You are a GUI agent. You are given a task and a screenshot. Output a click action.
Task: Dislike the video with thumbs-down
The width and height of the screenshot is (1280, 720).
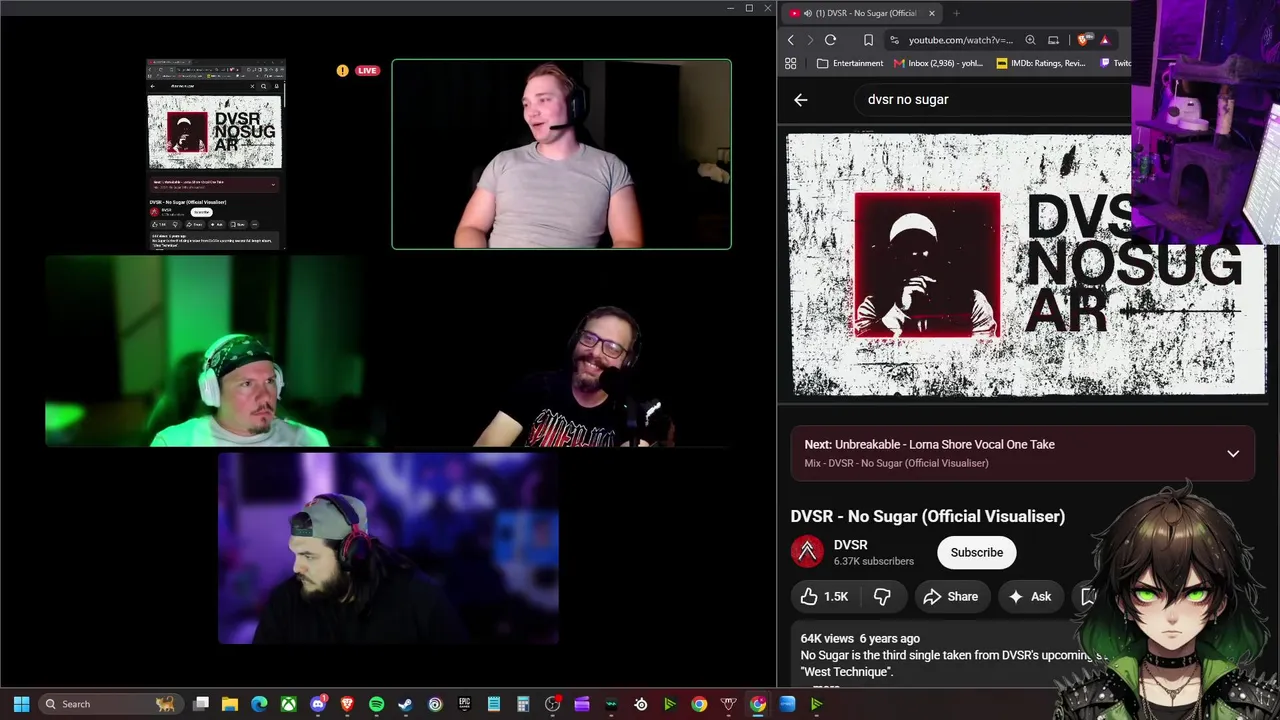pyautogui.click(x=882, y=597)
